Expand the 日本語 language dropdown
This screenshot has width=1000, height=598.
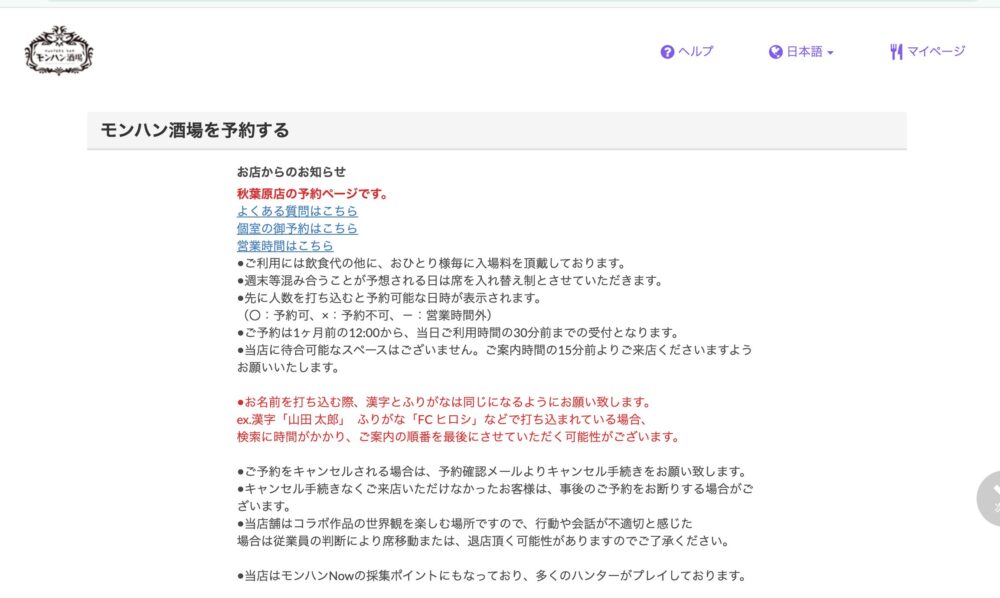coord(809,52)
